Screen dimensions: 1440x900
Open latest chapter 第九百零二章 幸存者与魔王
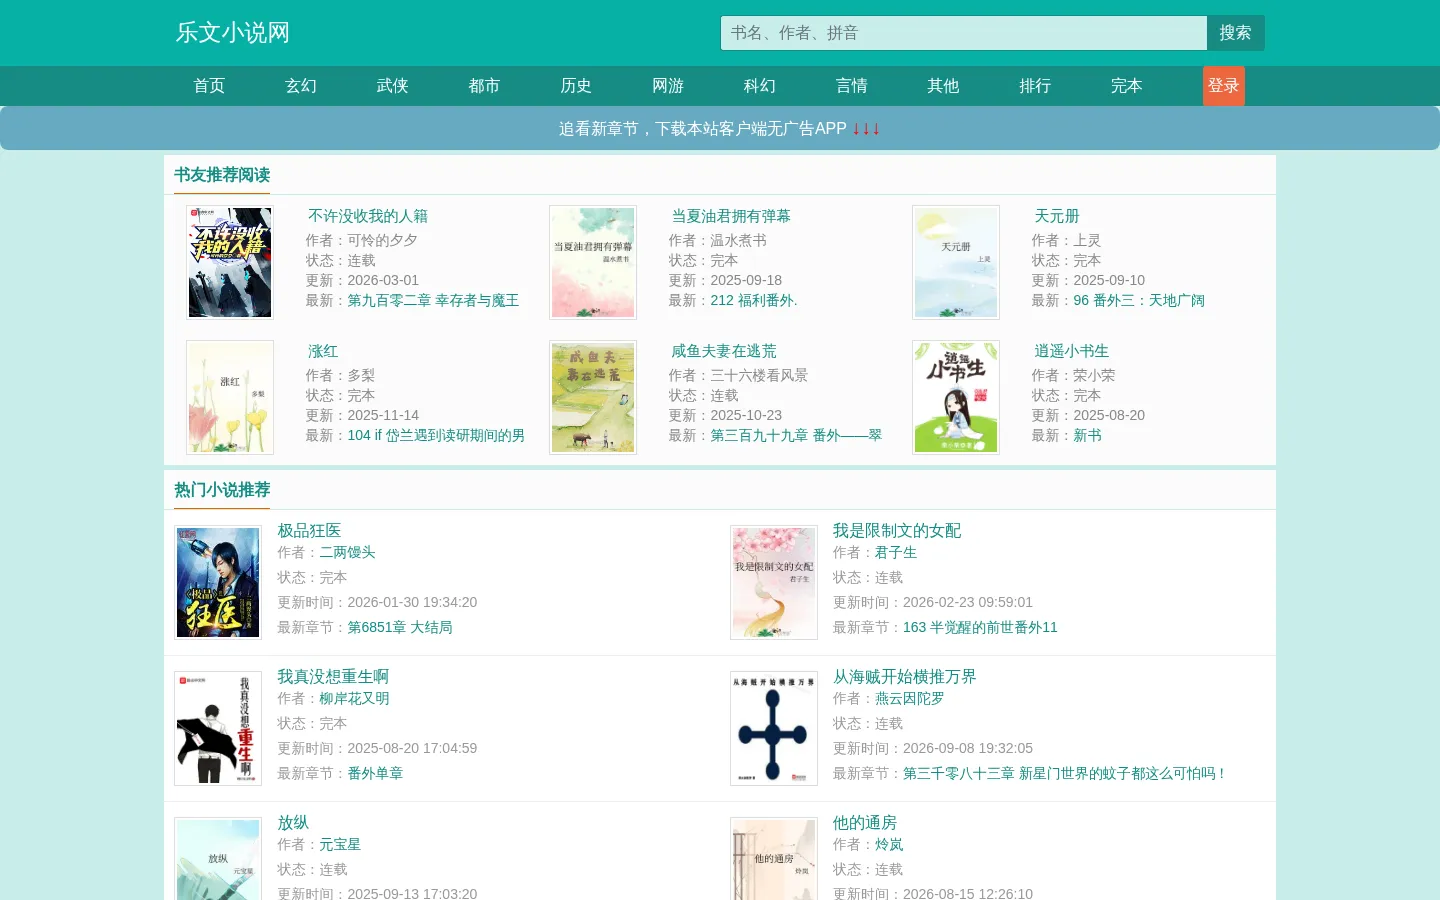433,300
